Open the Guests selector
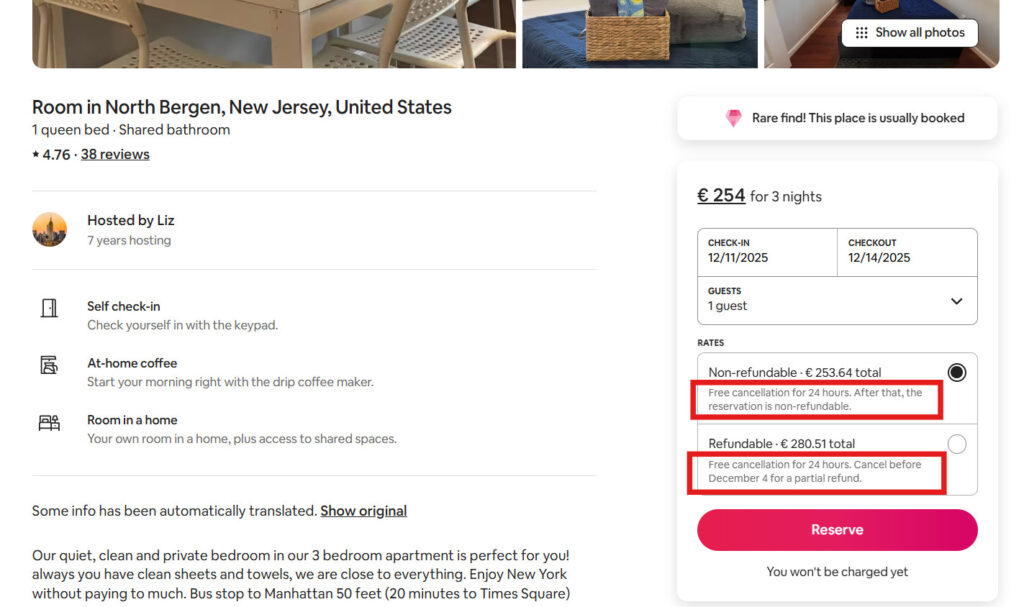Image resolution: width=1024 pixels, height=607 pixels. tap(837, 300)
